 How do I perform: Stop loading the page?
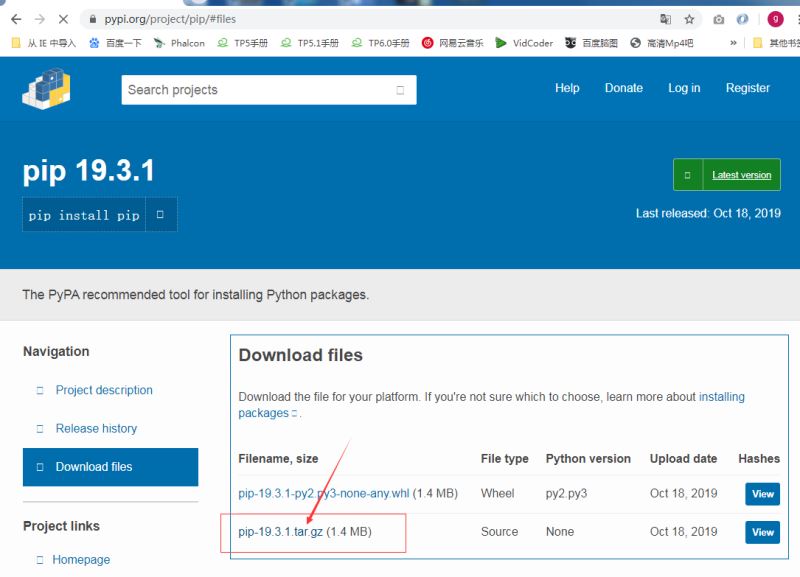tap(63, 19)
